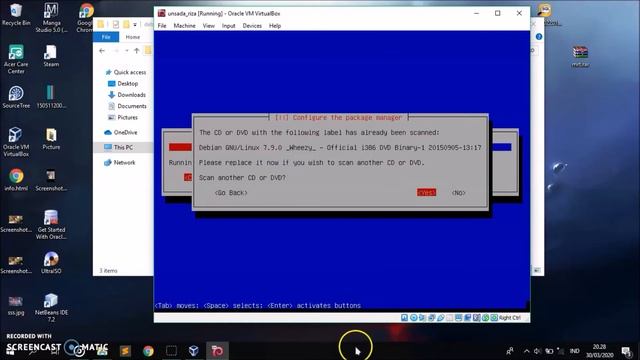640x360 pixels.
Task: Open the VirtualBox Devices menu
Action: pos(252,26)
